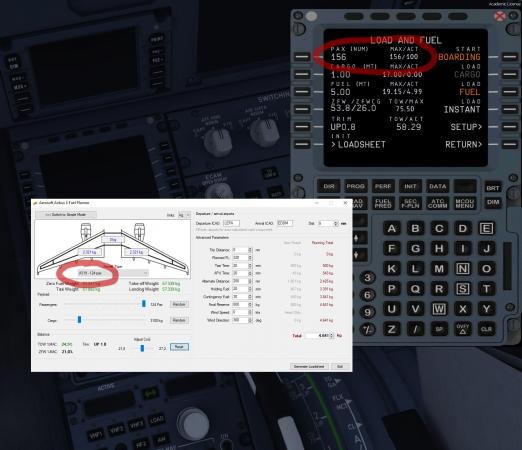This screenshot has height=450, width=522.
Task: Click the Adjust CoG slider handle
Action: pyautogui.click(x=142, y=348)
